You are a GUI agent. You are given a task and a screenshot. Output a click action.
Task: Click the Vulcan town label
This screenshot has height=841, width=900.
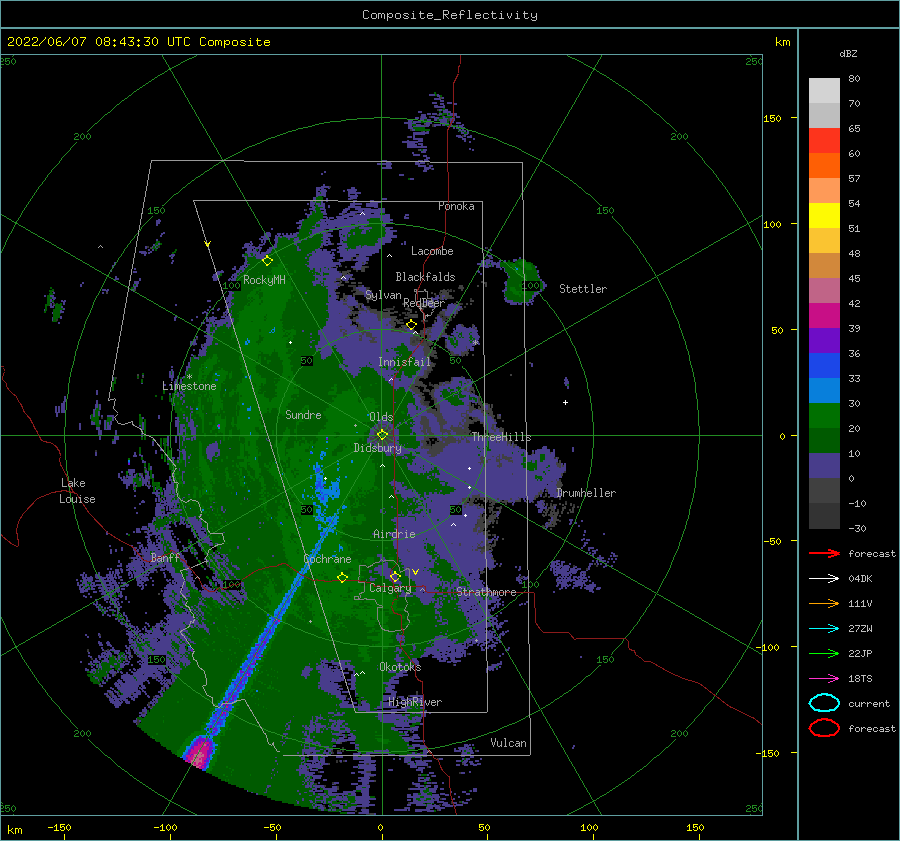tap(508, 743)
